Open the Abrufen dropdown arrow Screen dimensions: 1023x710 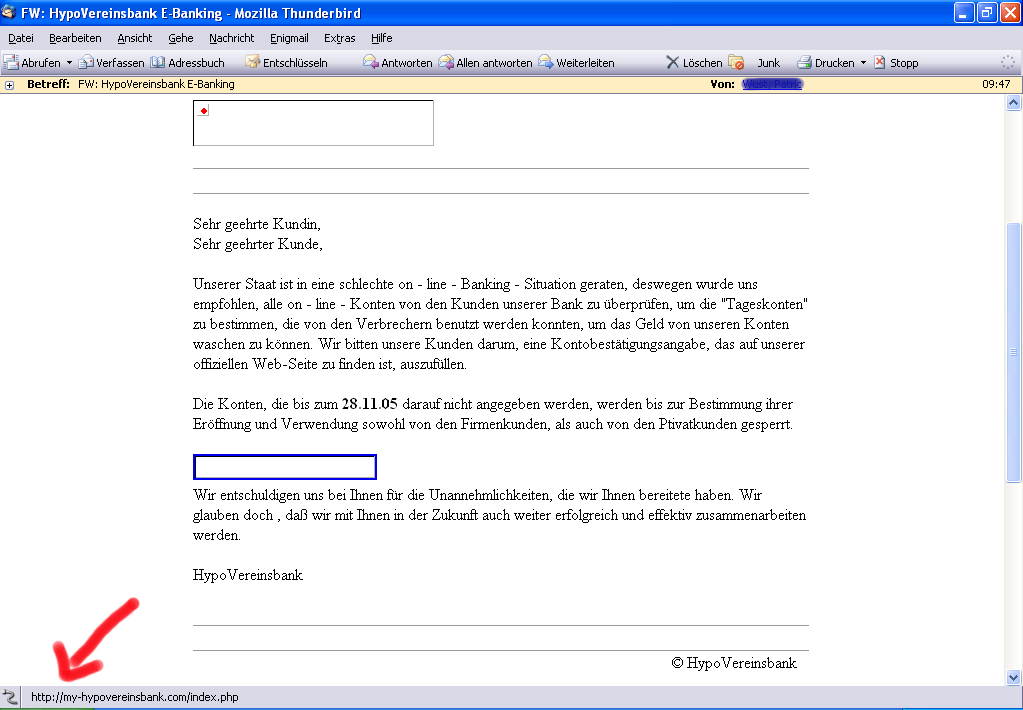[69, 63]
